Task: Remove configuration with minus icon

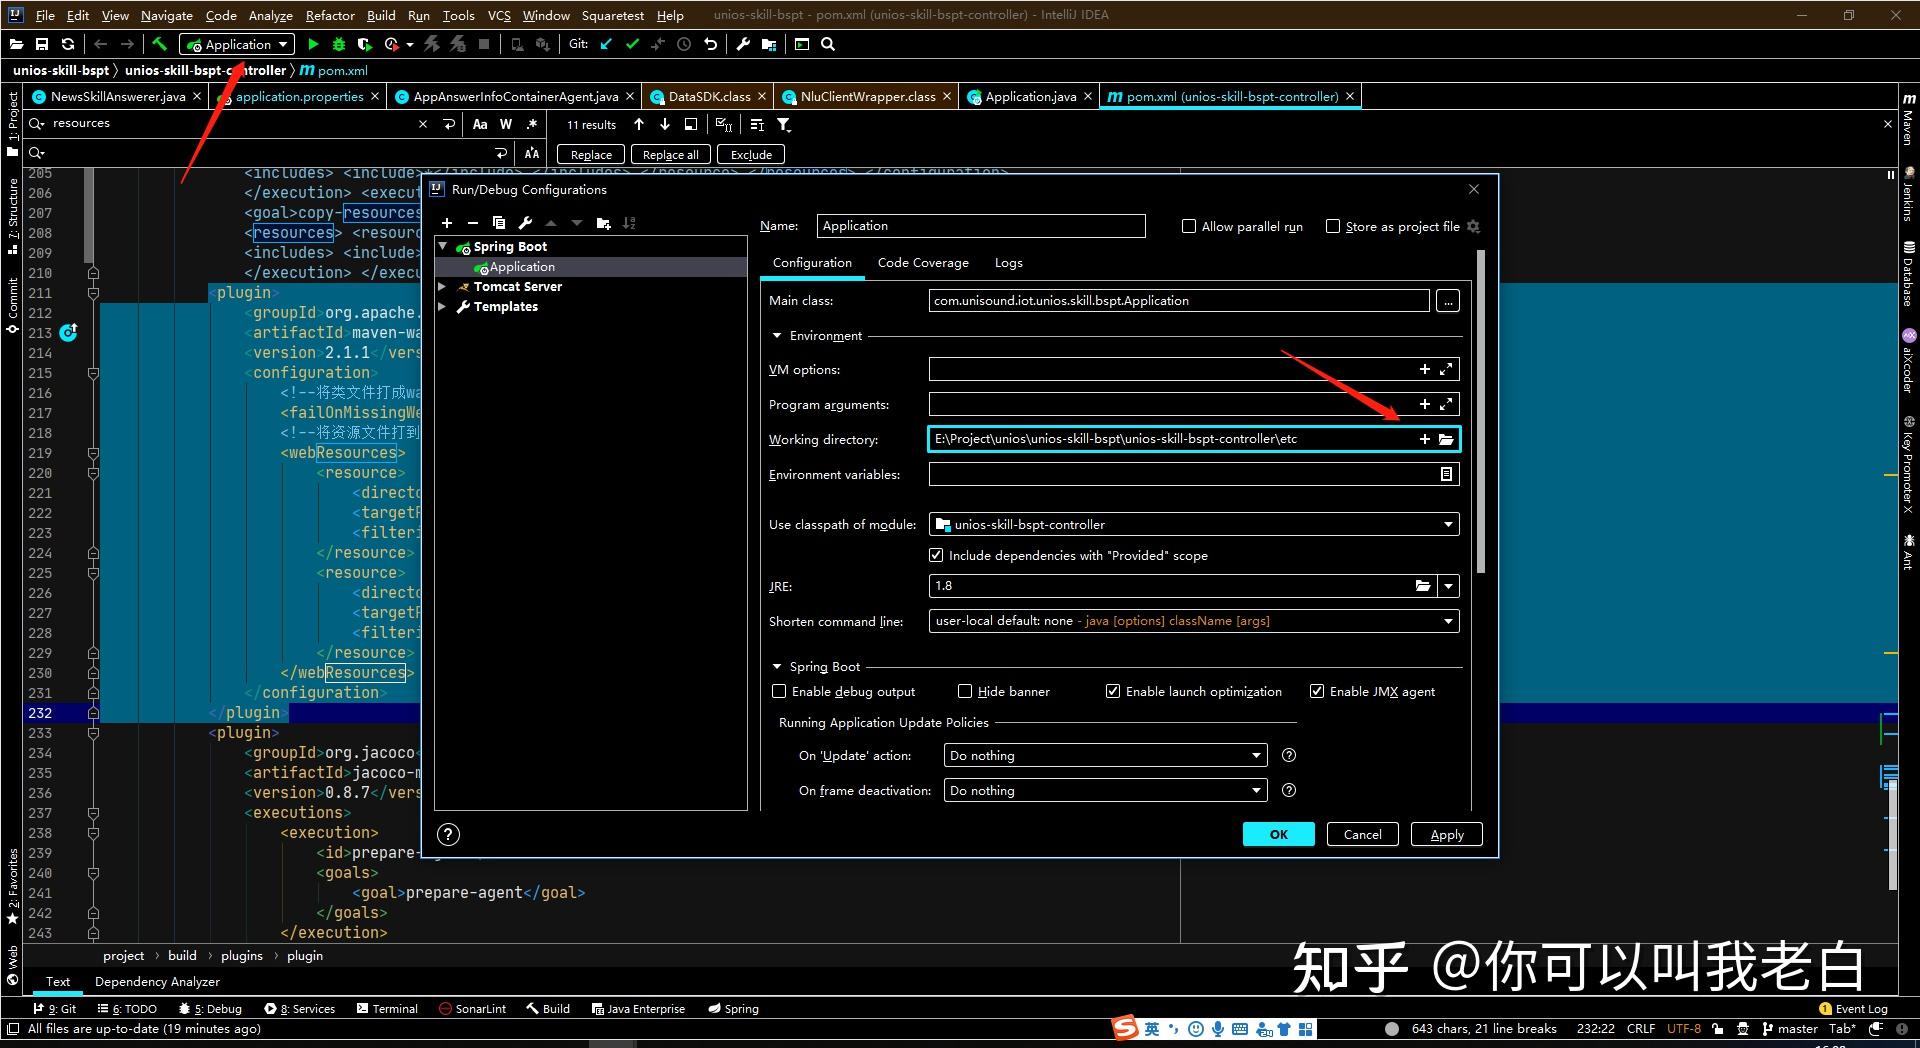Action: (473, 223)
